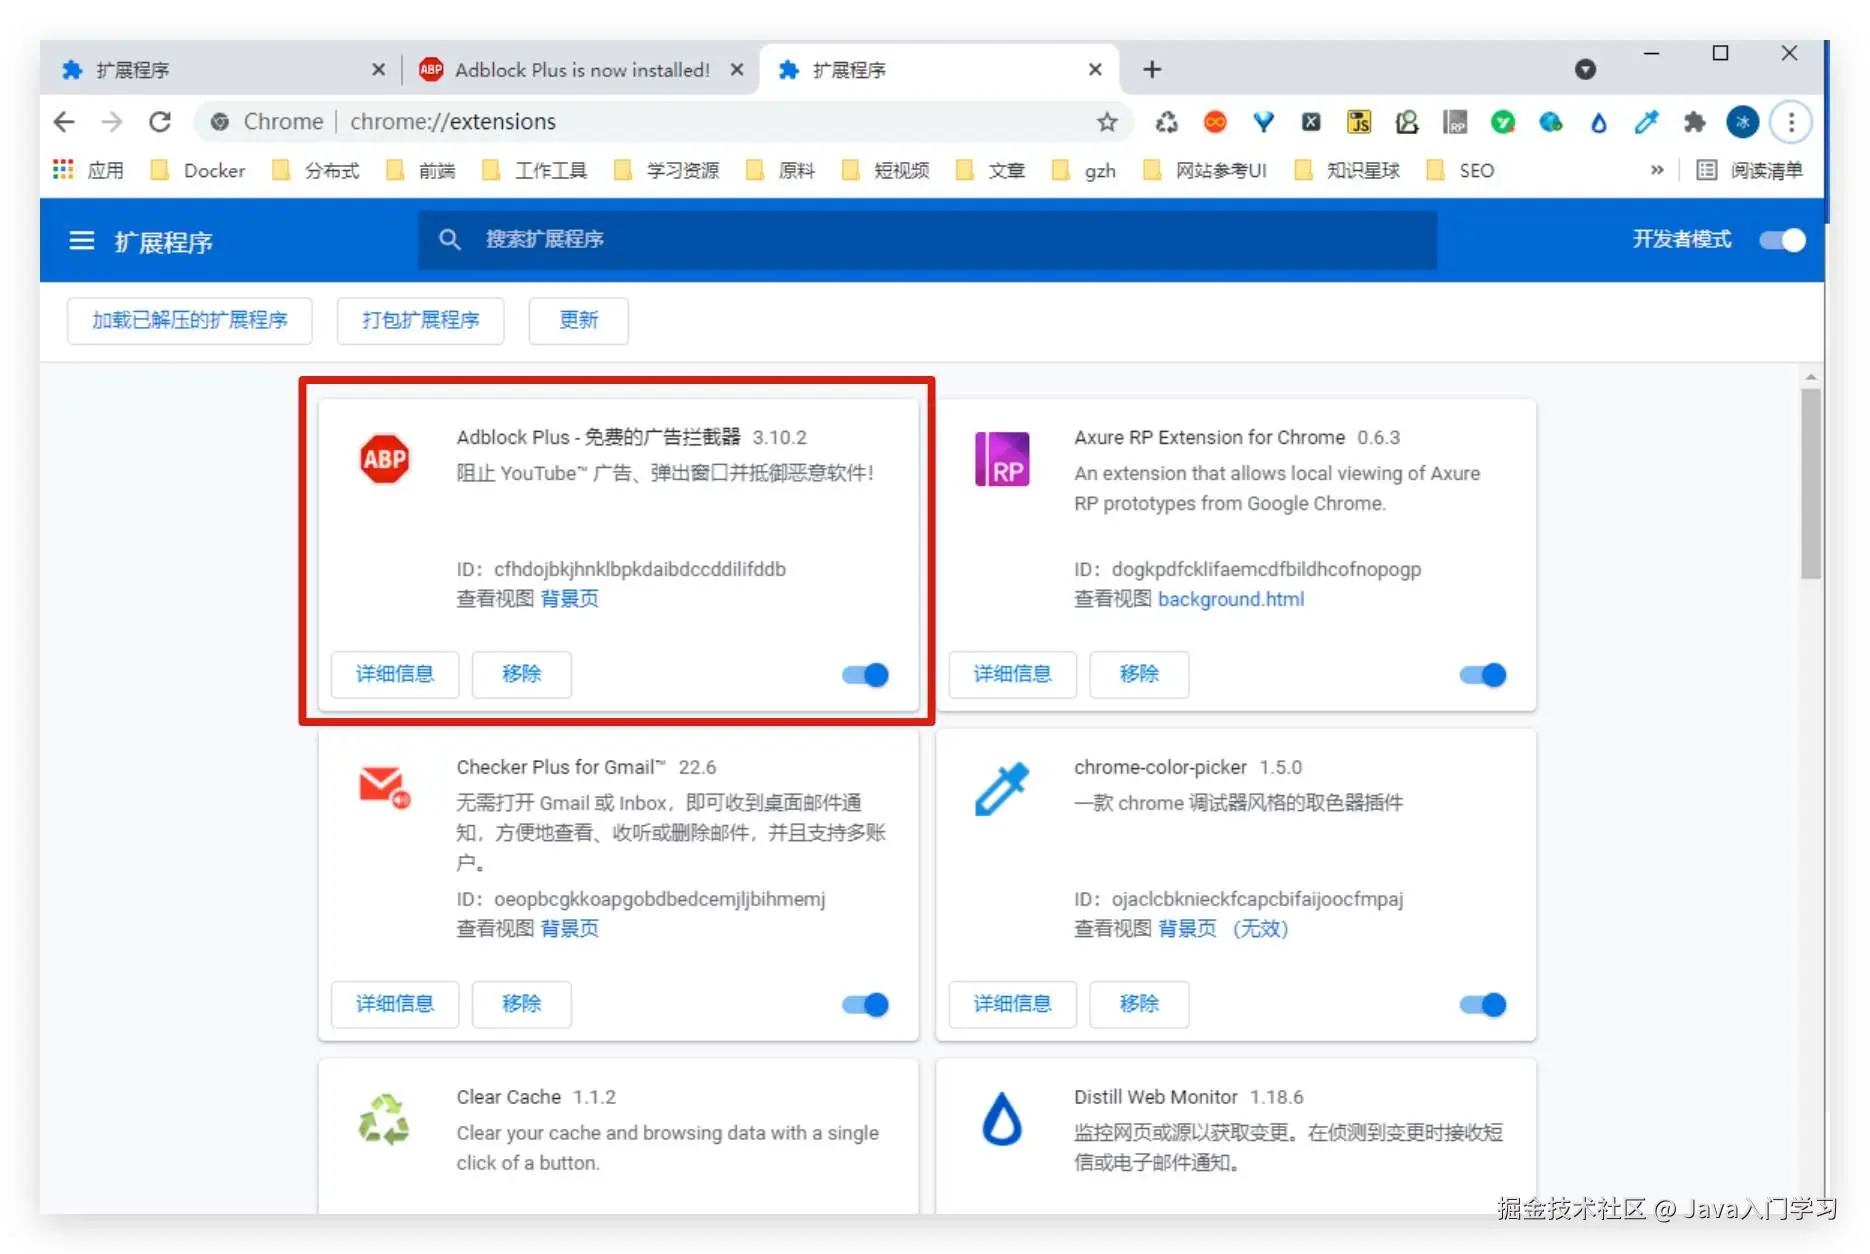
Task: Open 详细信息 for Adblock Plus
Action: [395, 674]
